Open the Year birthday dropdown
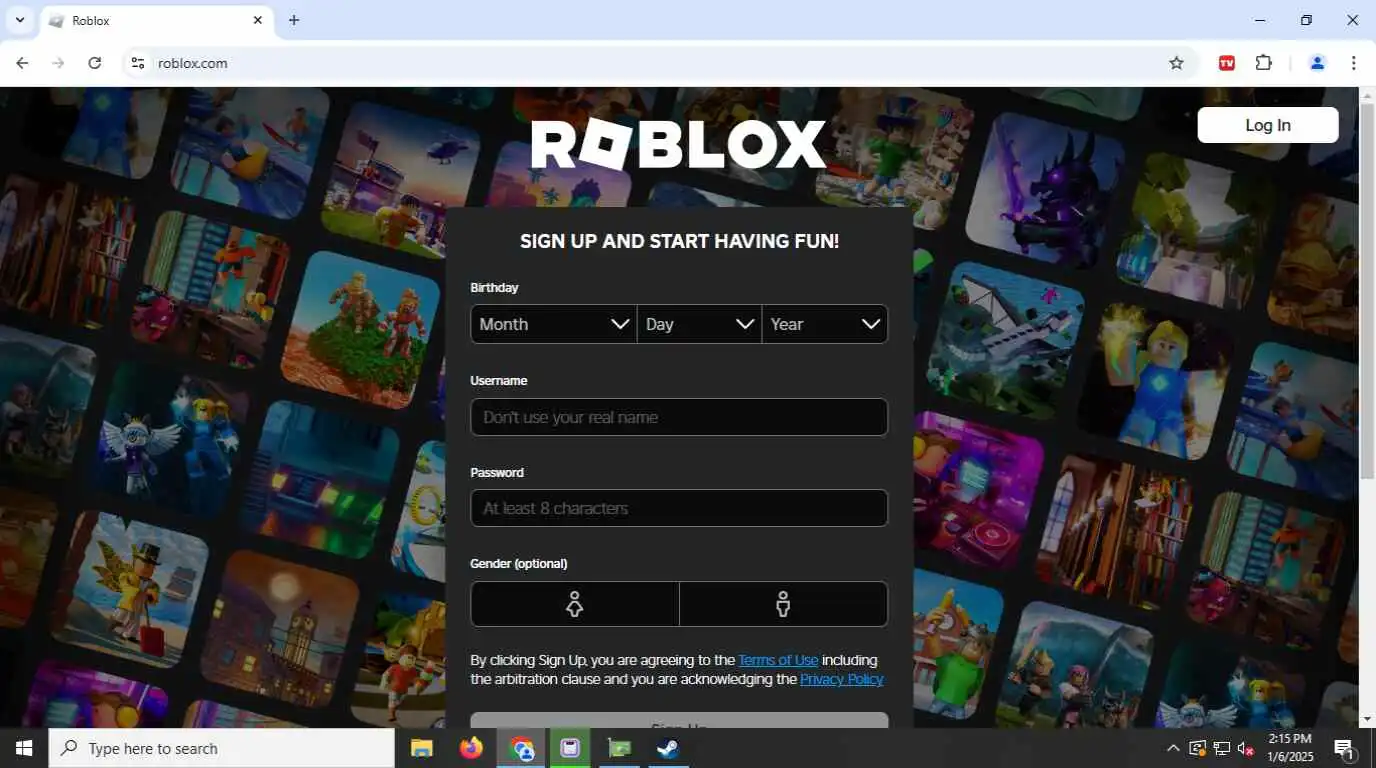The height and width of the screenshot is (768, 1376). coord(825,324)
